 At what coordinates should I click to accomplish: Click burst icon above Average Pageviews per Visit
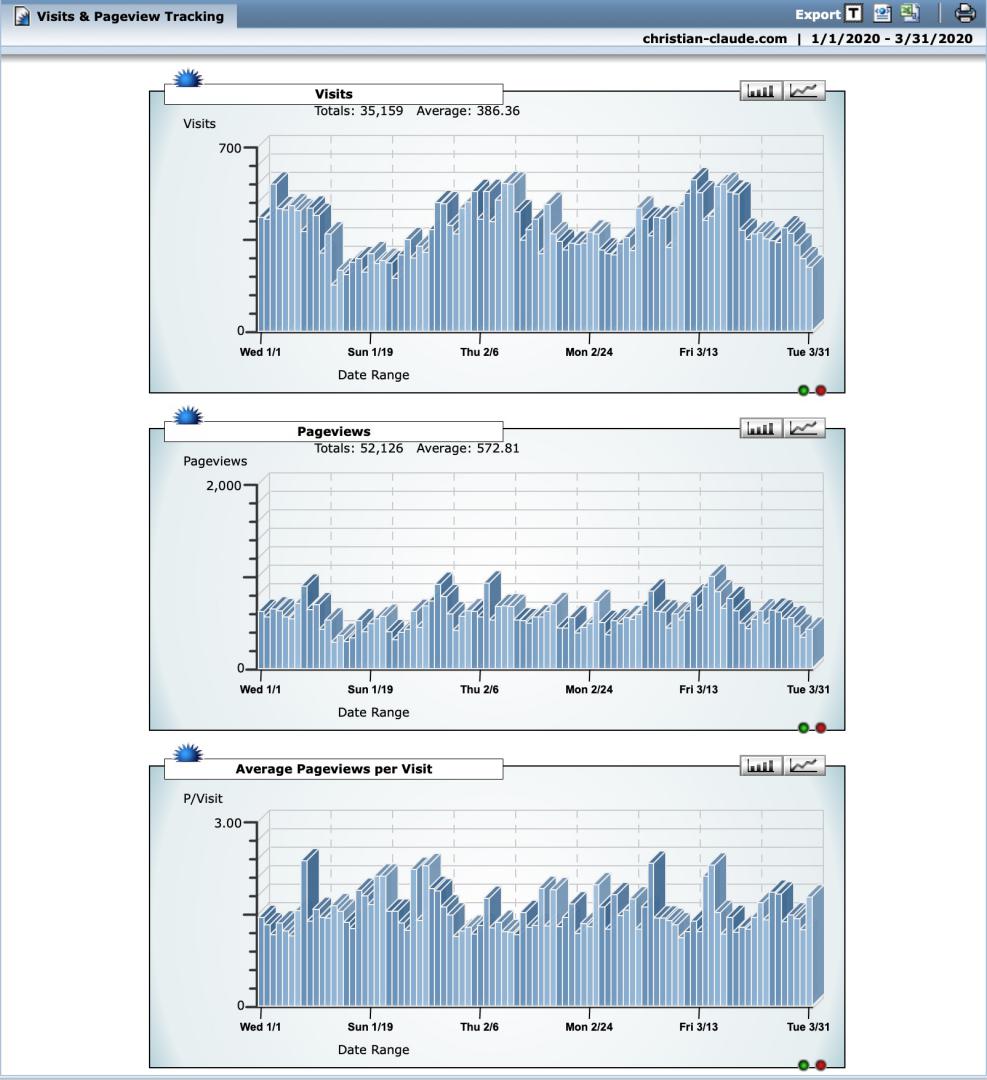pos(187,753)
